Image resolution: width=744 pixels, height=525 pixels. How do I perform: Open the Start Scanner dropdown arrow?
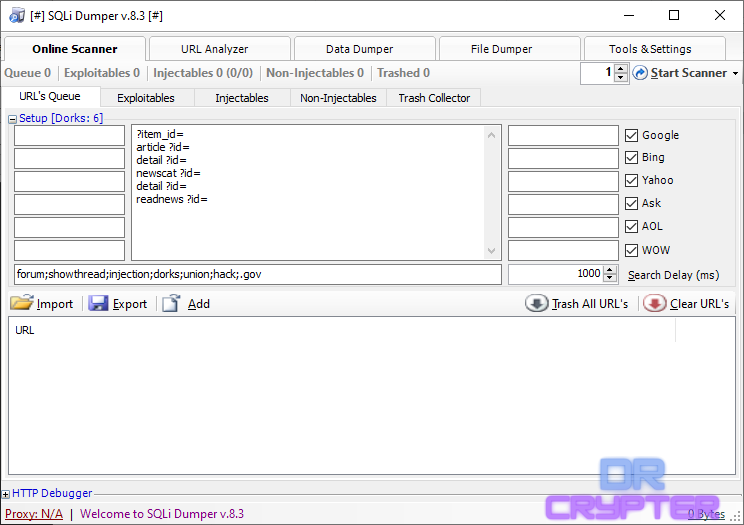pos(735,74)
